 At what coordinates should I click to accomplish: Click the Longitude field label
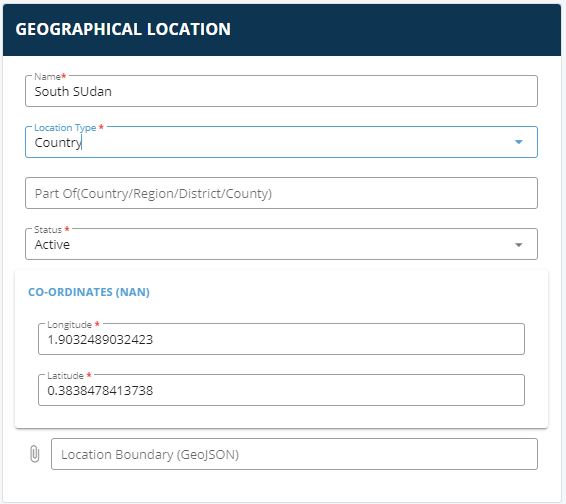pyautogui.click(x=69, y=325)
